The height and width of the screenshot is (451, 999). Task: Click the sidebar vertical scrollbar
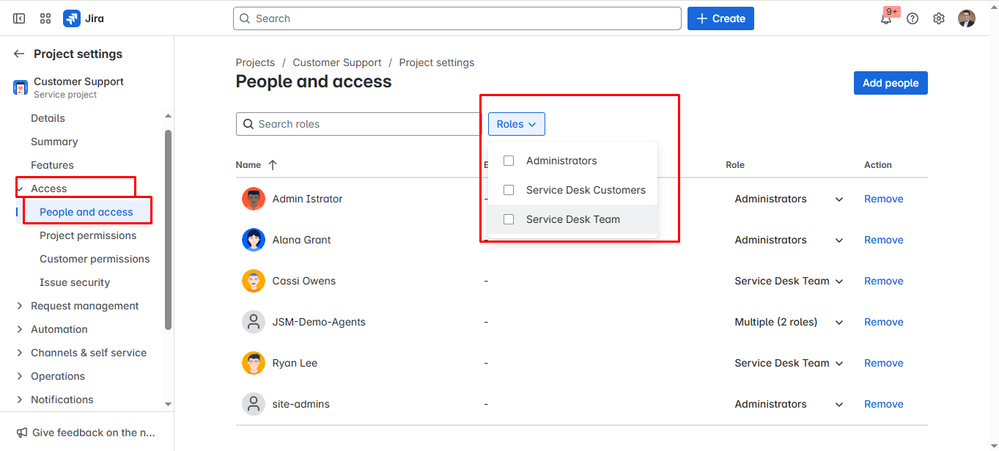(168, 229)
